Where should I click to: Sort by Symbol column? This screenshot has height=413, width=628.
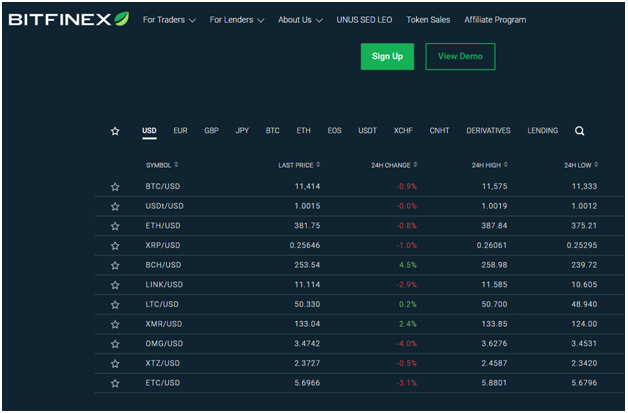[162, 165]
